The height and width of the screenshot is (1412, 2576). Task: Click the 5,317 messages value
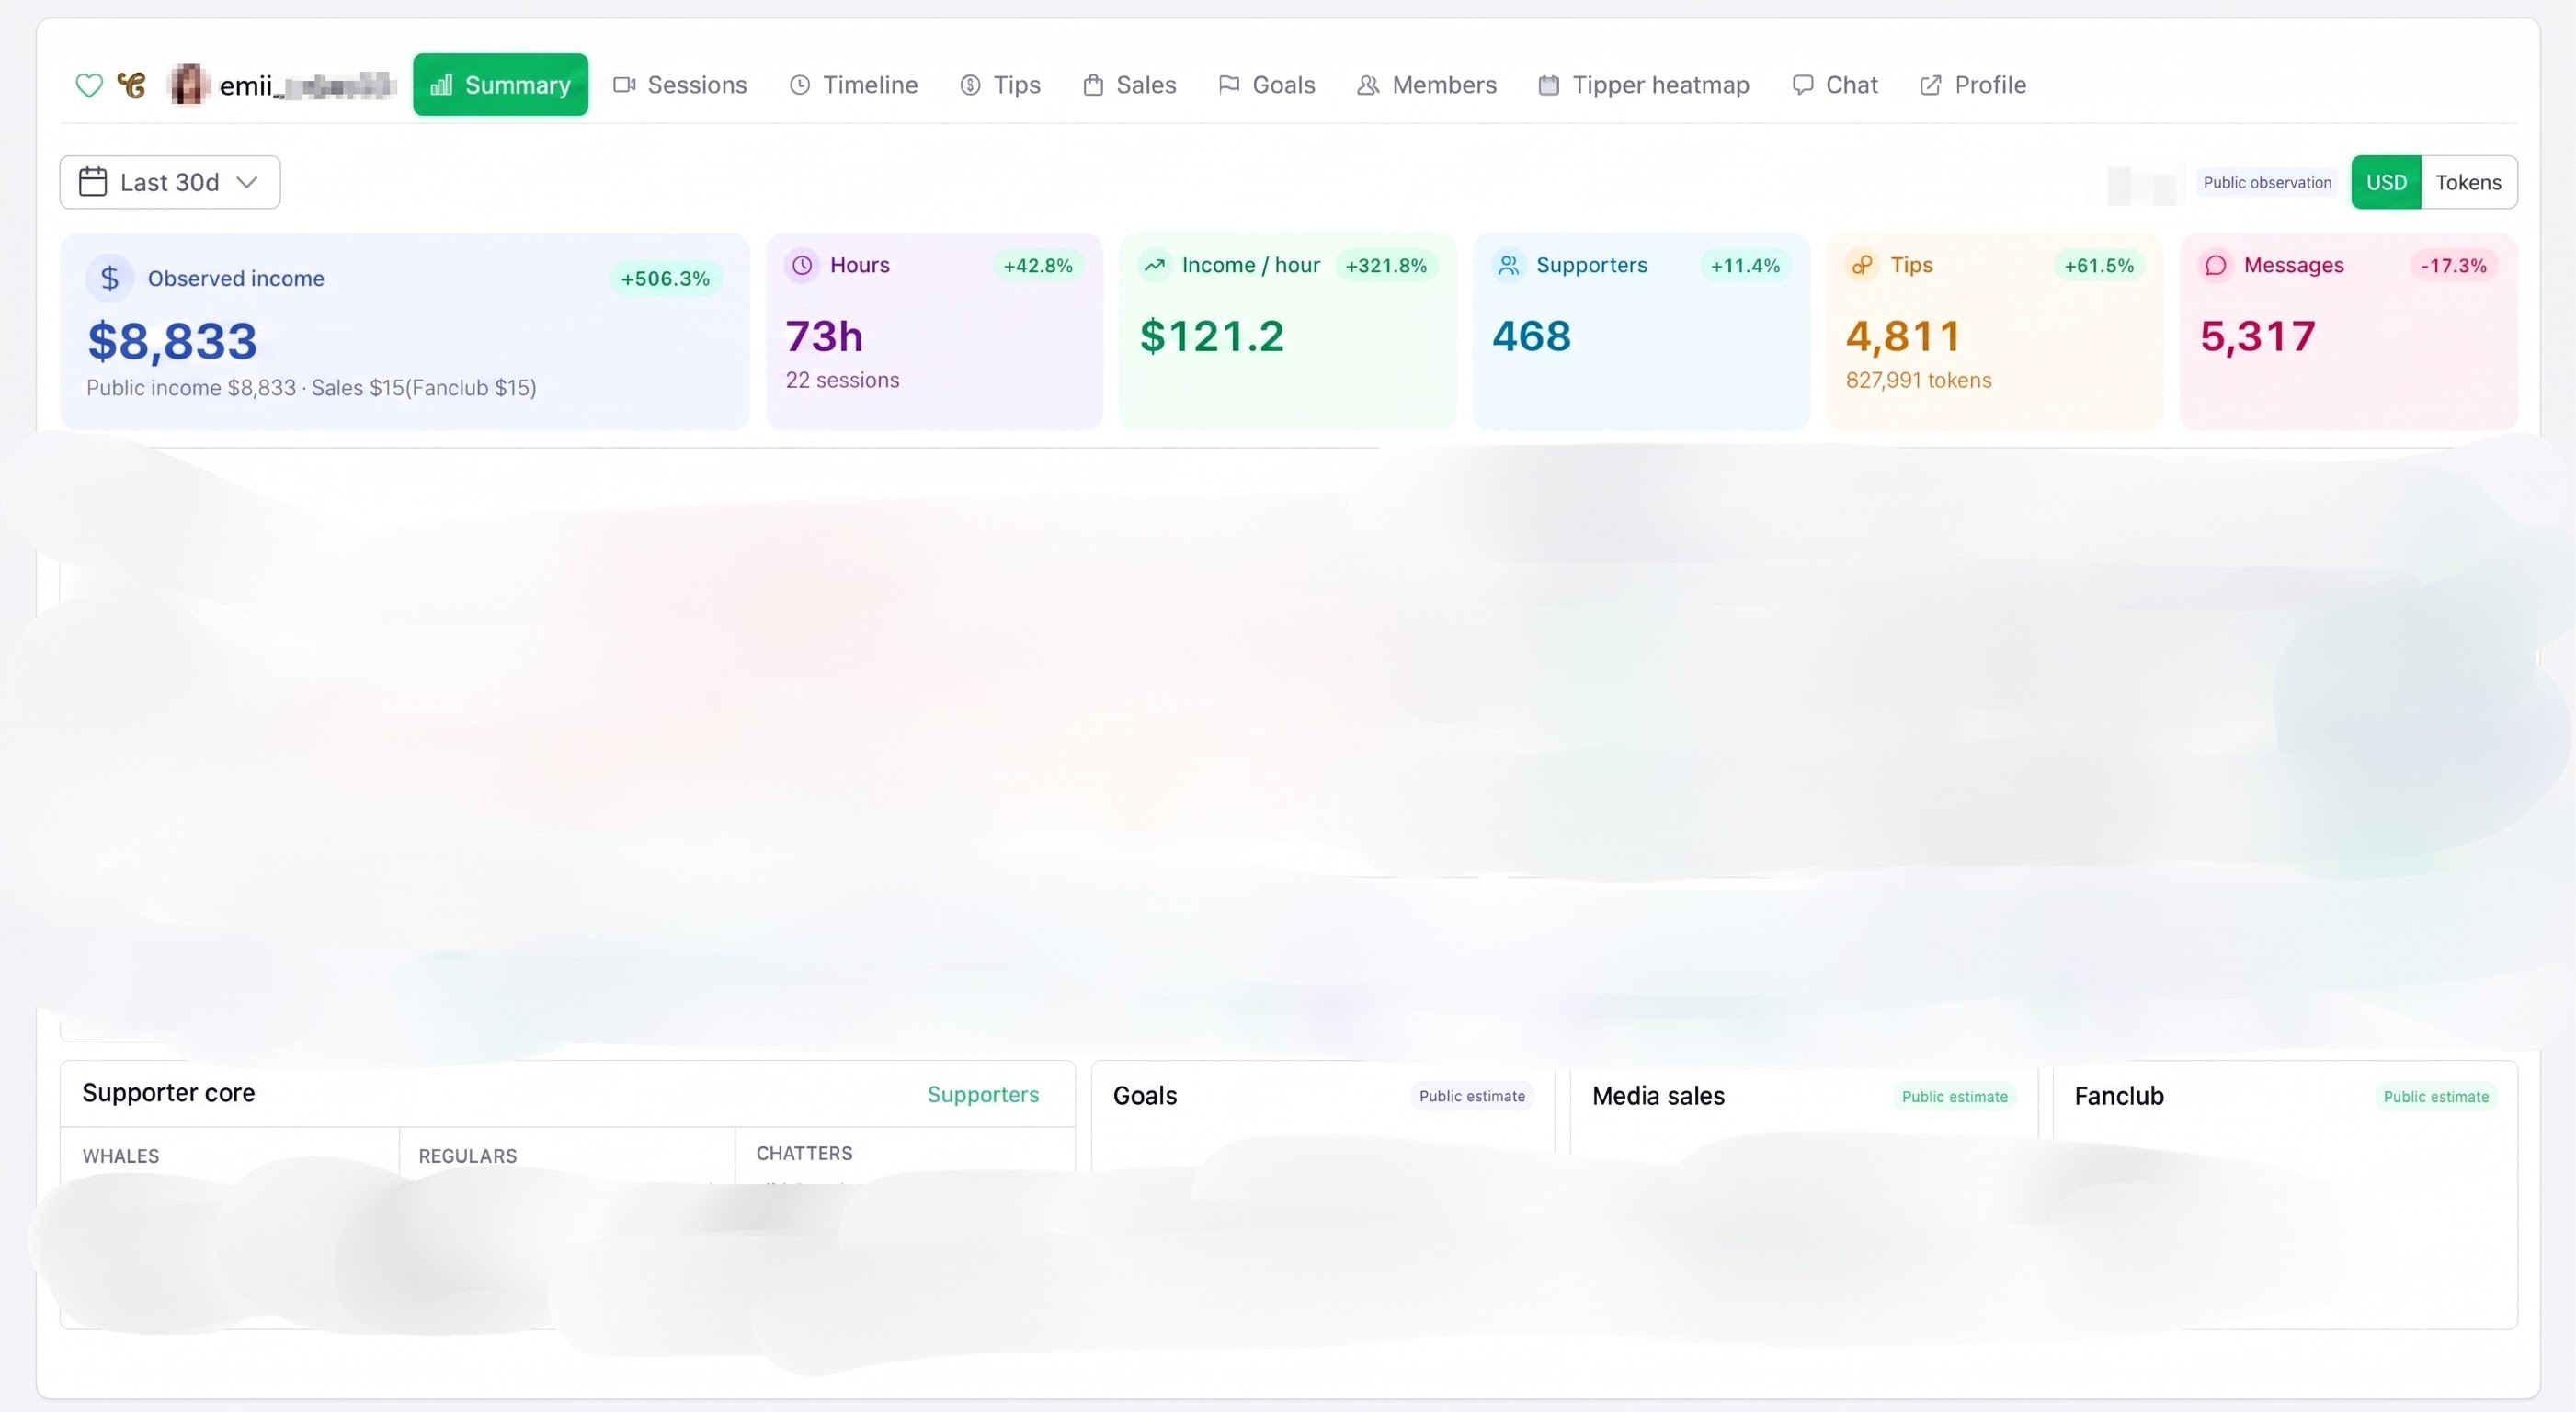[x=2258, y=336]
